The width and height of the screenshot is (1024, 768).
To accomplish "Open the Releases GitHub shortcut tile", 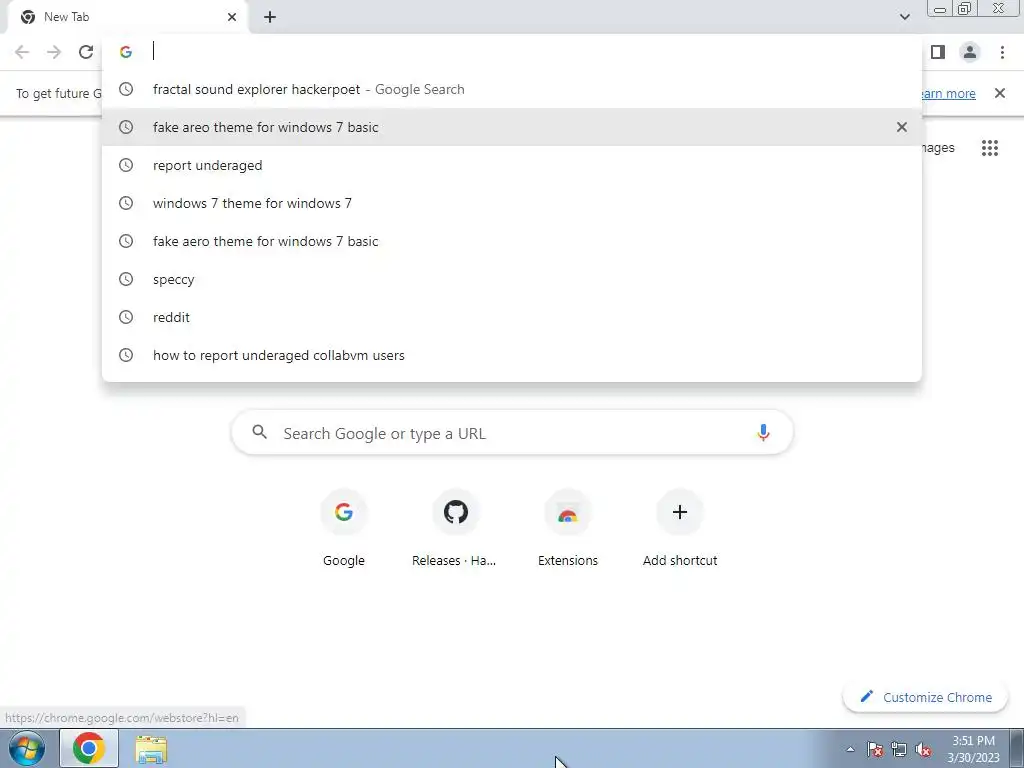I will pyautogui.click(x=455, y=529).
